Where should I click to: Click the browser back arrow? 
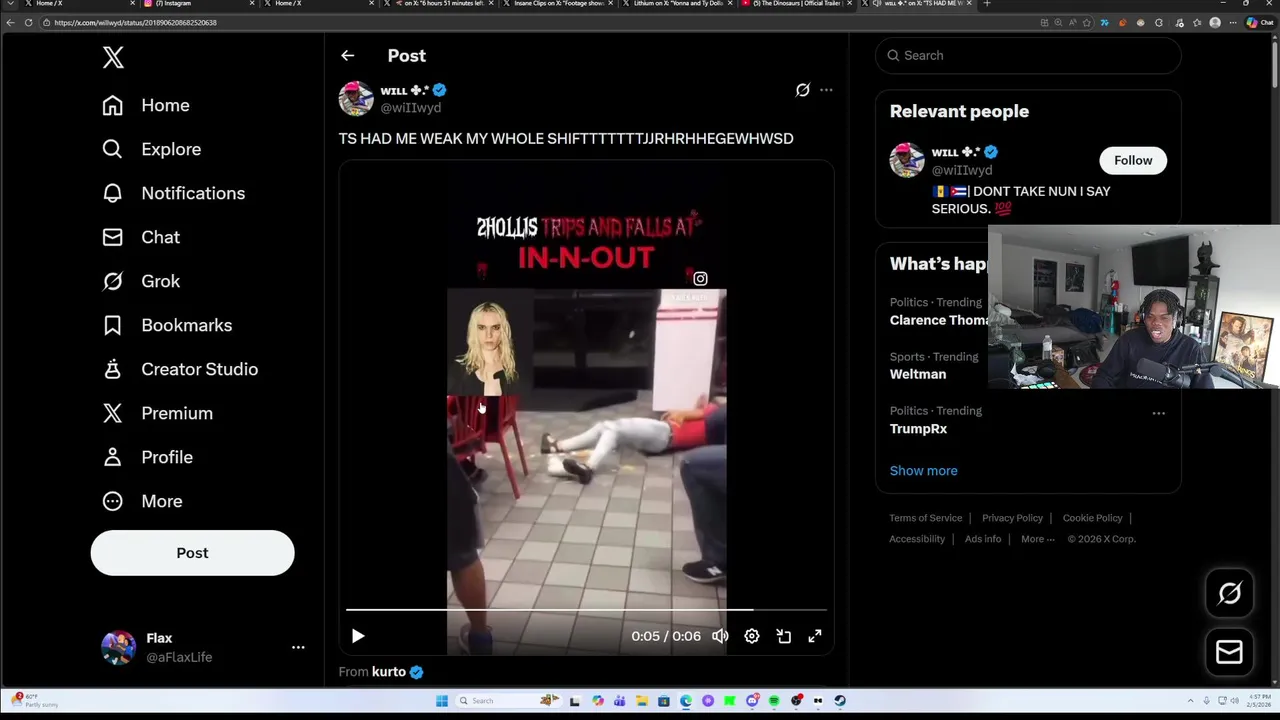pos(10,22)
